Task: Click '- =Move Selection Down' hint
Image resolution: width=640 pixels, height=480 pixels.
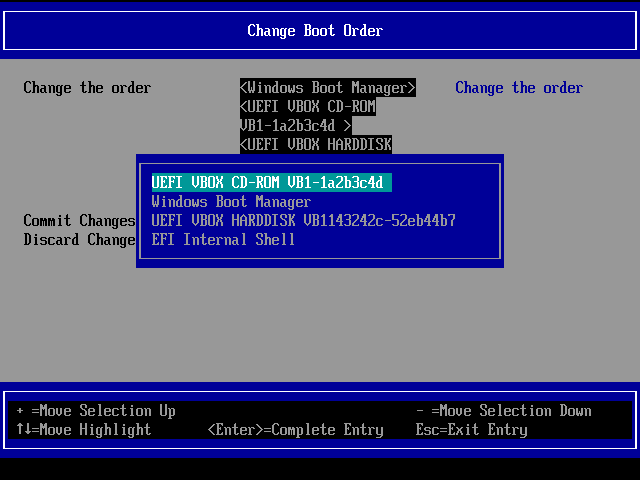Action: click(504, 411)
